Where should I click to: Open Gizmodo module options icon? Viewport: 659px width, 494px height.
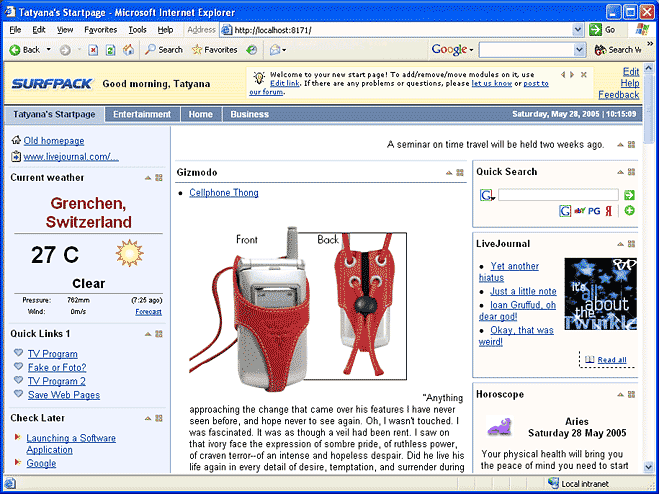(460, 172)
